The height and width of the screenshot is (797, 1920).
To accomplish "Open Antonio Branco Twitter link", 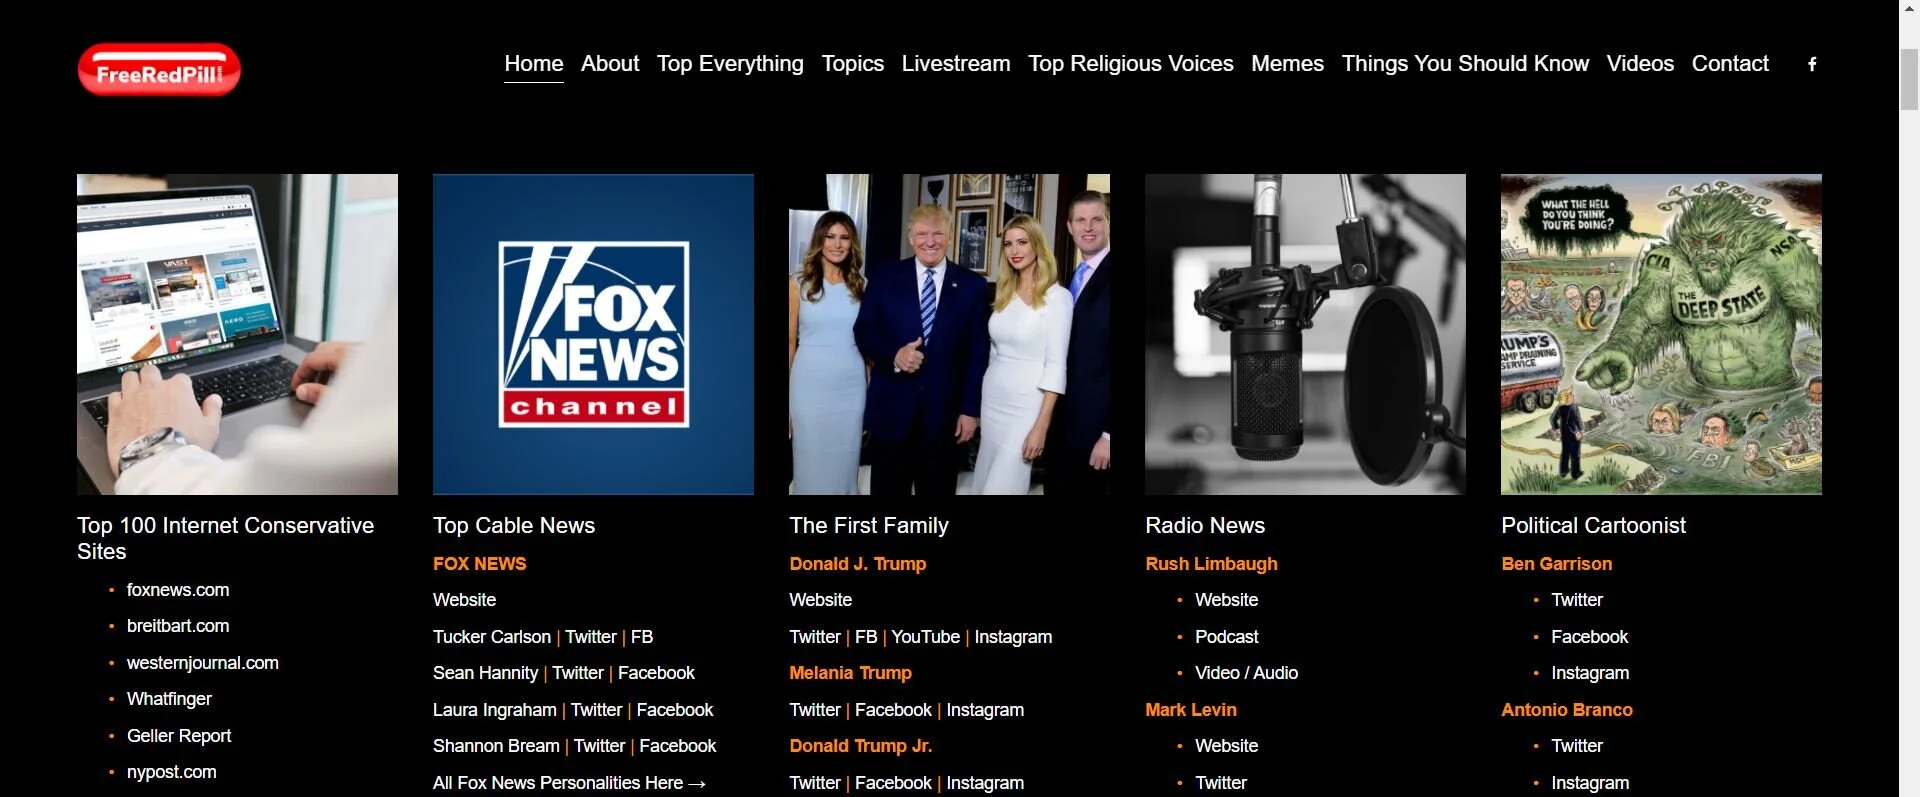I will (1577, 746).
